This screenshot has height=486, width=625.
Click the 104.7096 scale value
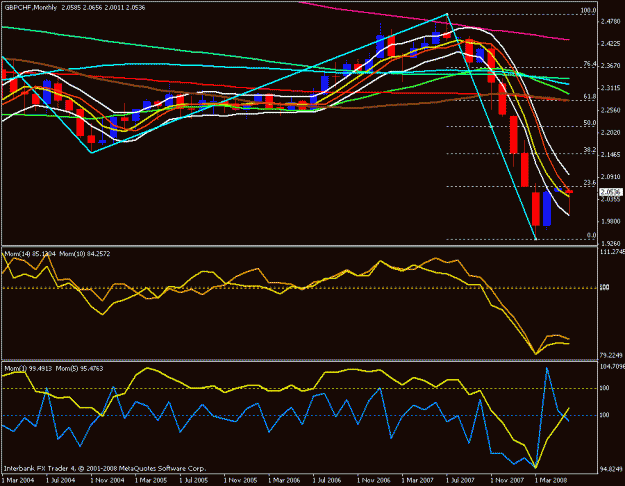(612, 366)
